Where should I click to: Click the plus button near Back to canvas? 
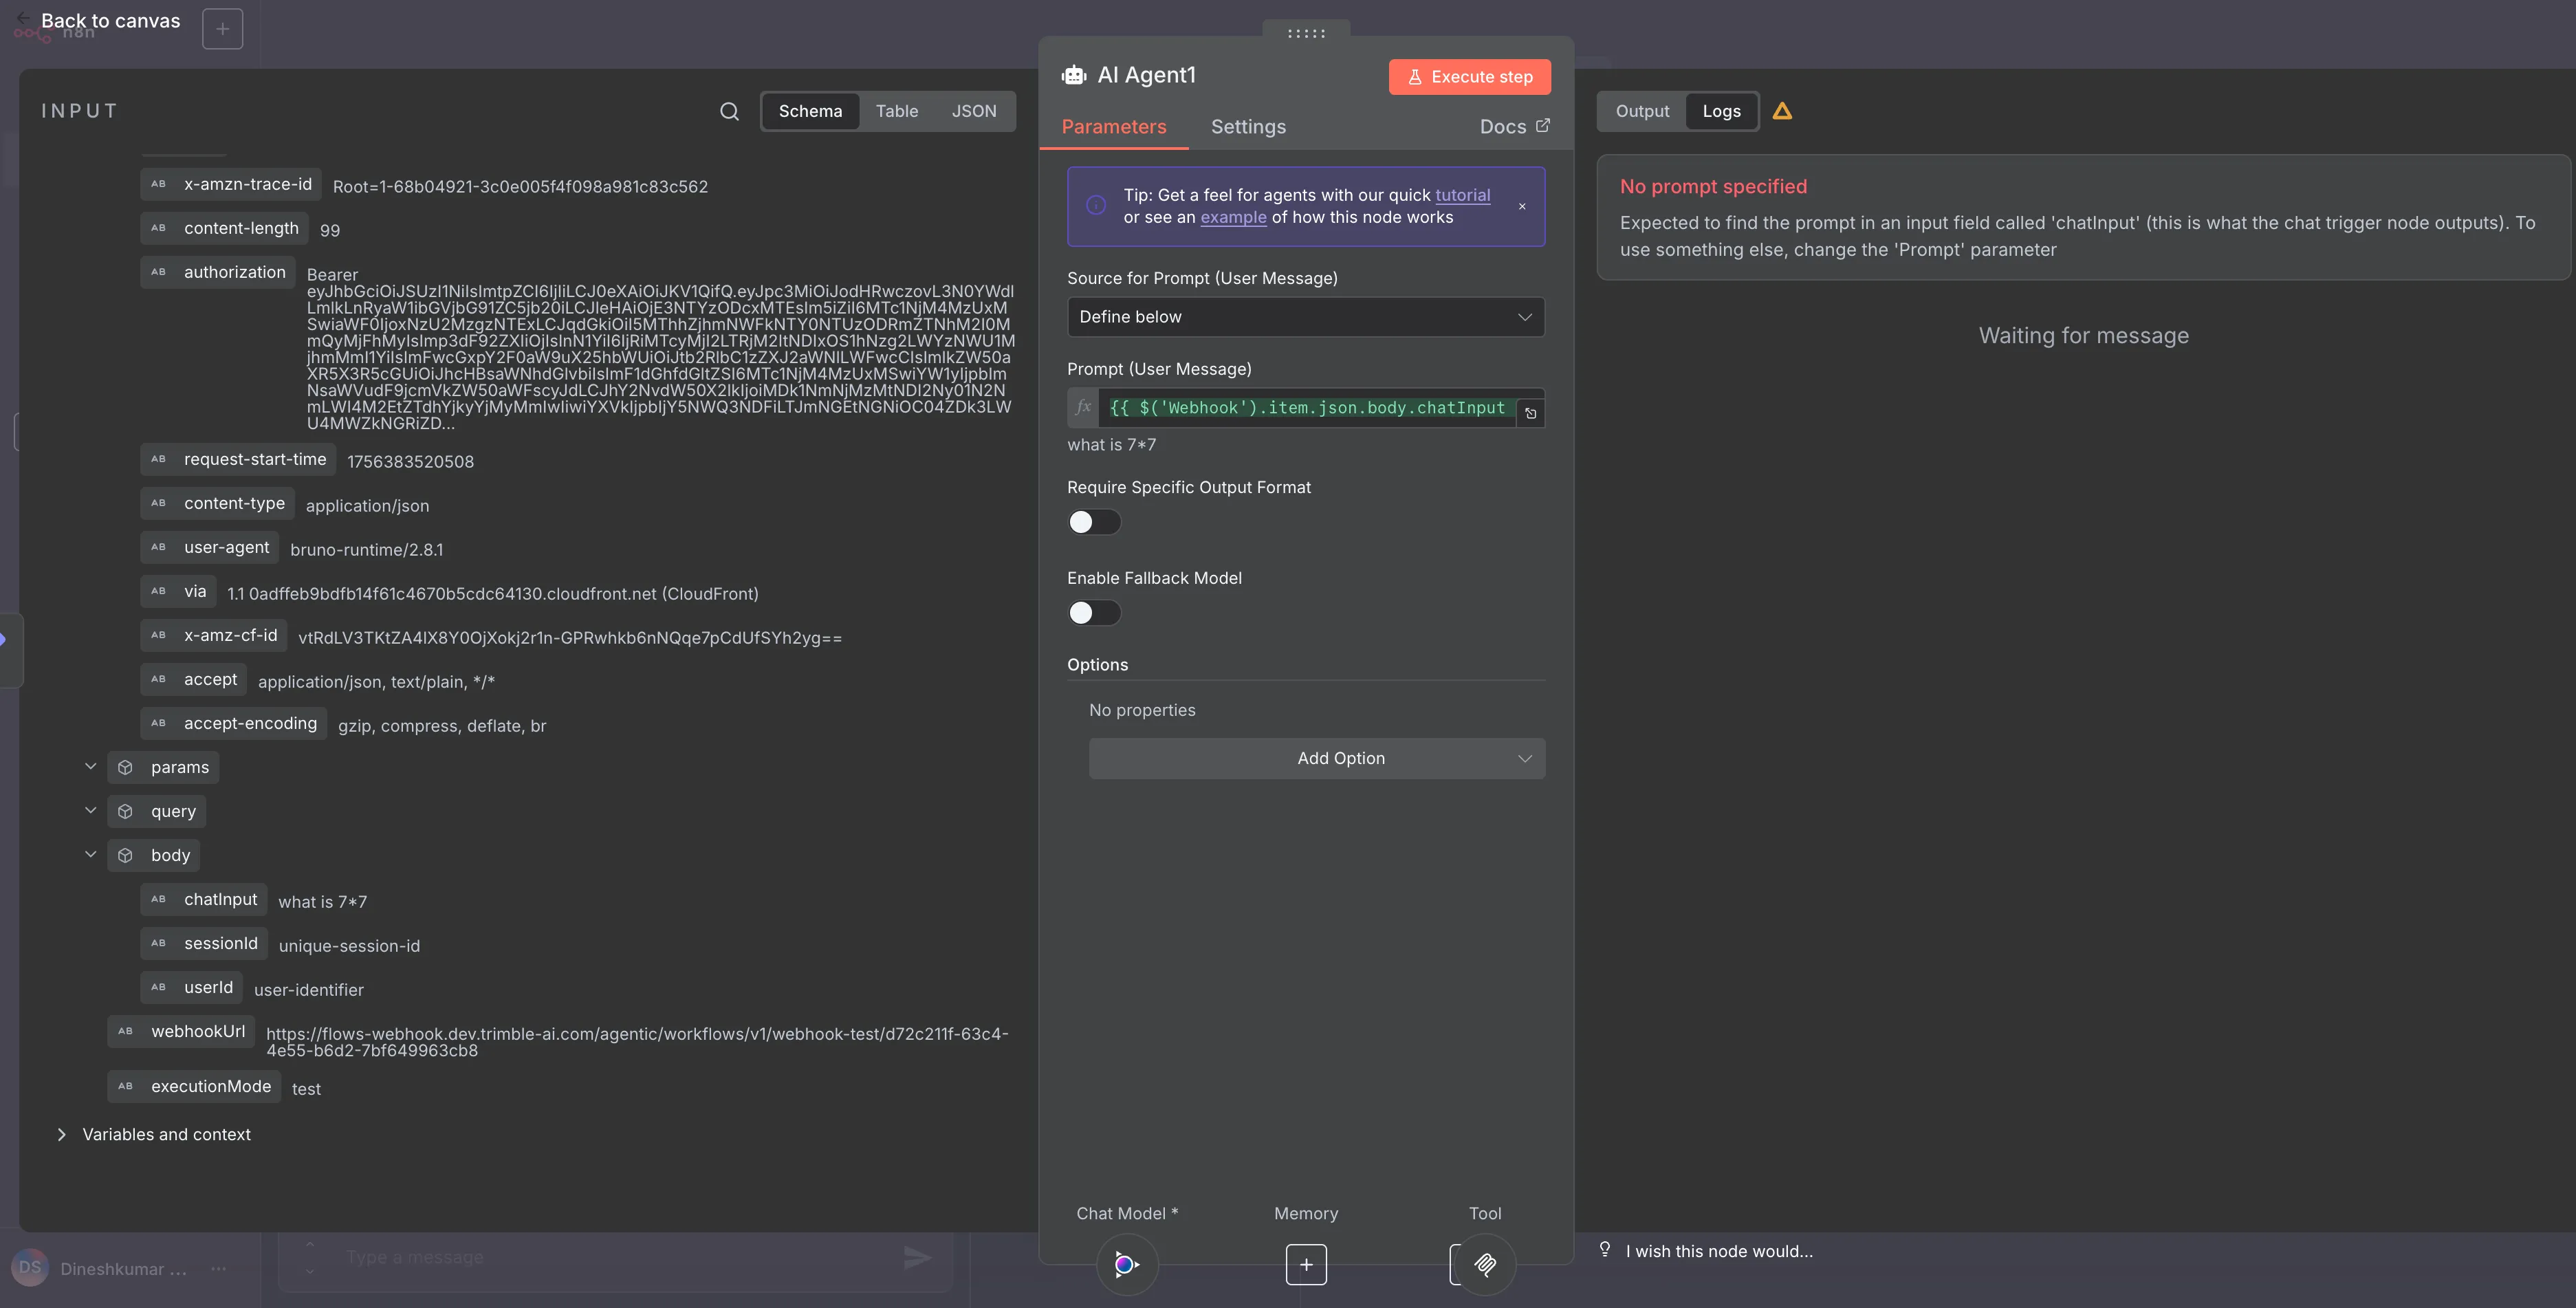point(222,28)
